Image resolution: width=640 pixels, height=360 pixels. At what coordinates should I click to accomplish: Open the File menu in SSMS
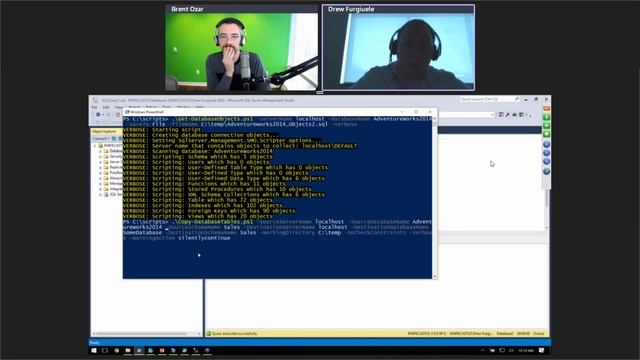tap(94, 107)
